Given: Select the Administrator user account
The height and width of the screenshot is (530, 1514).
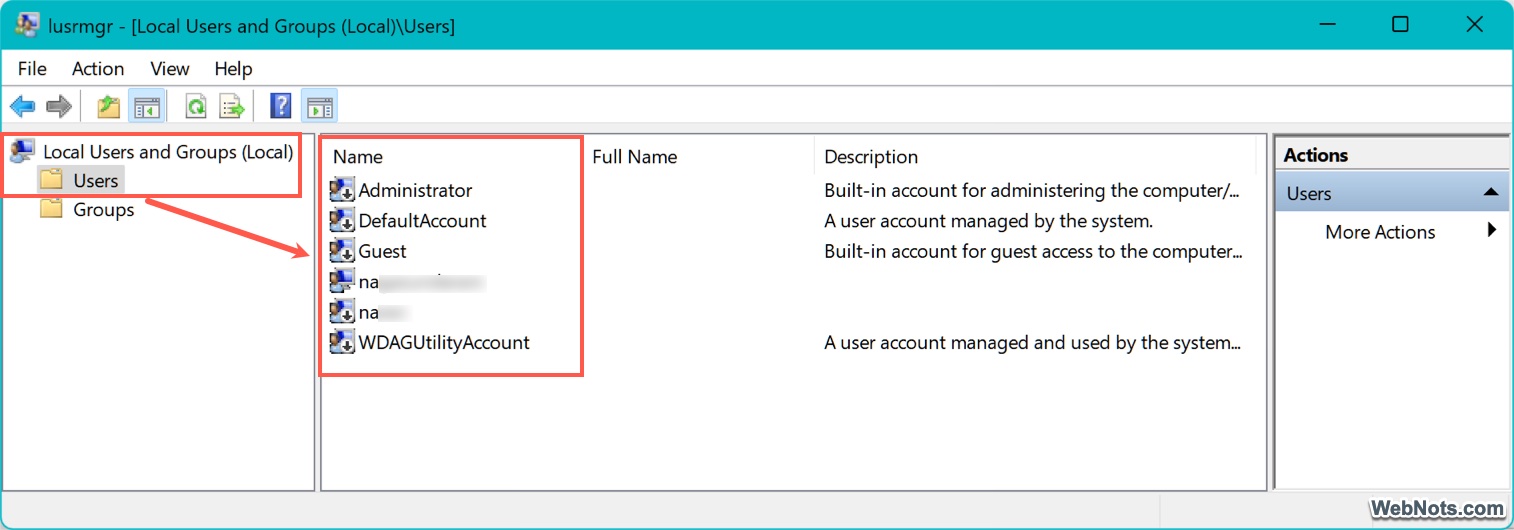Looking at the screenshot, I should pos(415,190).
